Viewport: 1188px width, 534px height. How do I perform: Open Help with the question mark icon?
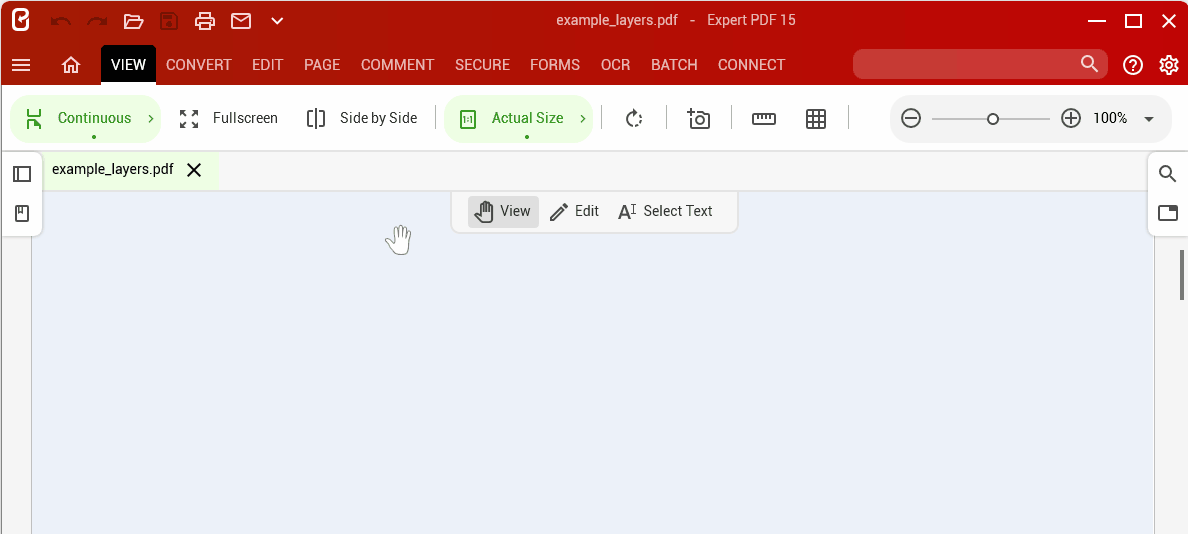(1133, 65)
